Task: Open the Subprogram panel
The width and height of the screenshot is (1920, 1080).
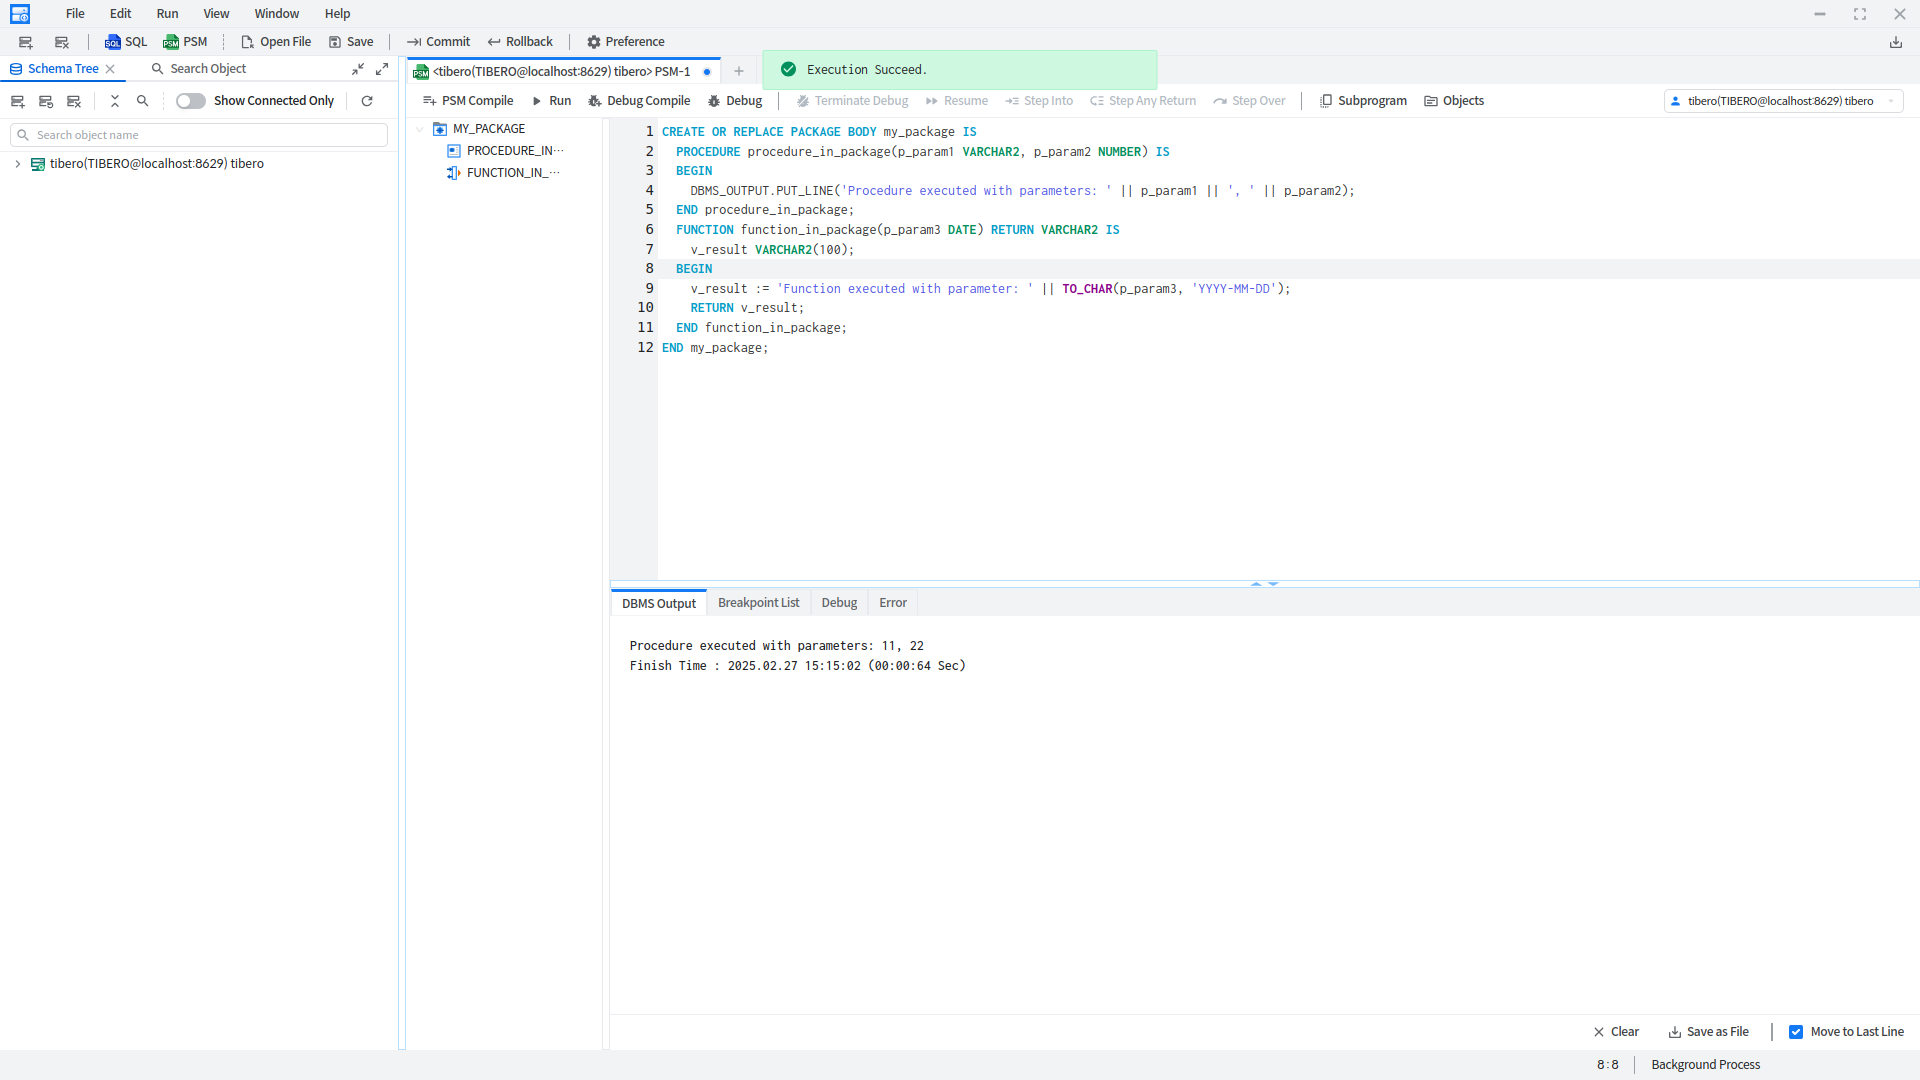Action: 1363,101
